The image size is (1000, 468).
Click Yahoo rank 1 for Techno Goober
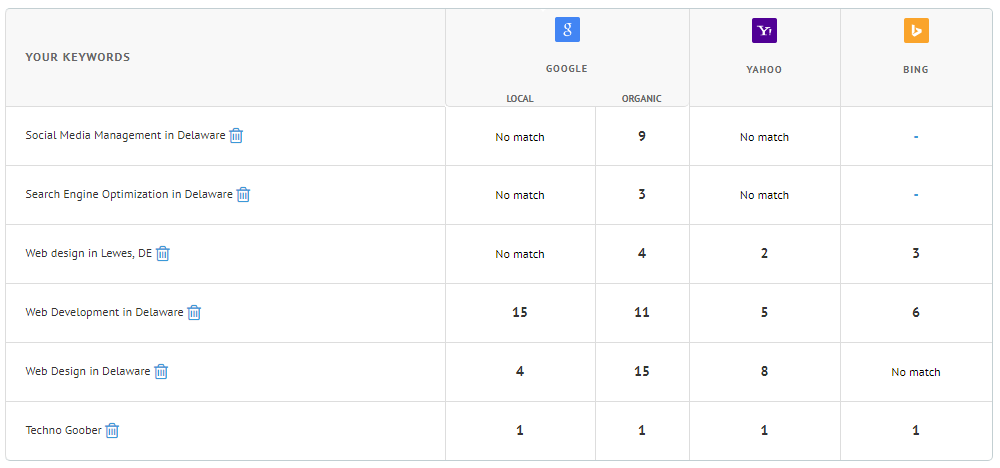pyautogui.click(x=764, y=430)
